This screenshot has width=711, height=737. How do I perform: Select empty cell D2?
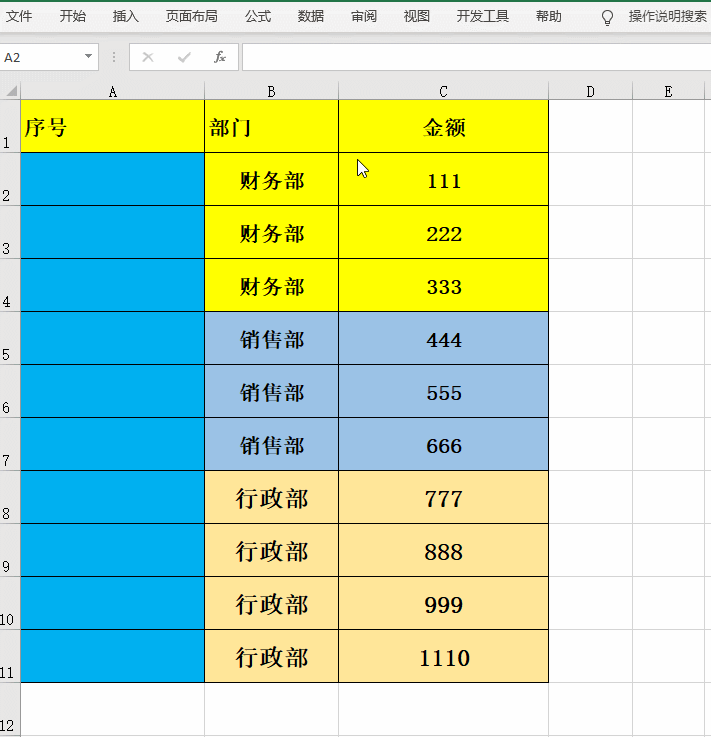(x=591, y=179)
